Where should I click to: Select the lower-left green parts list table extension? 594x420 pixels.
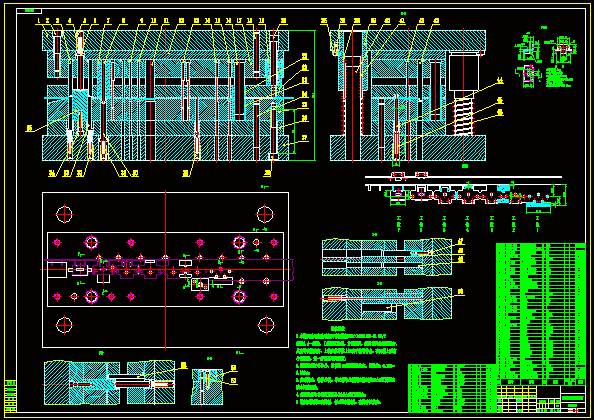(x=452, y=388)
